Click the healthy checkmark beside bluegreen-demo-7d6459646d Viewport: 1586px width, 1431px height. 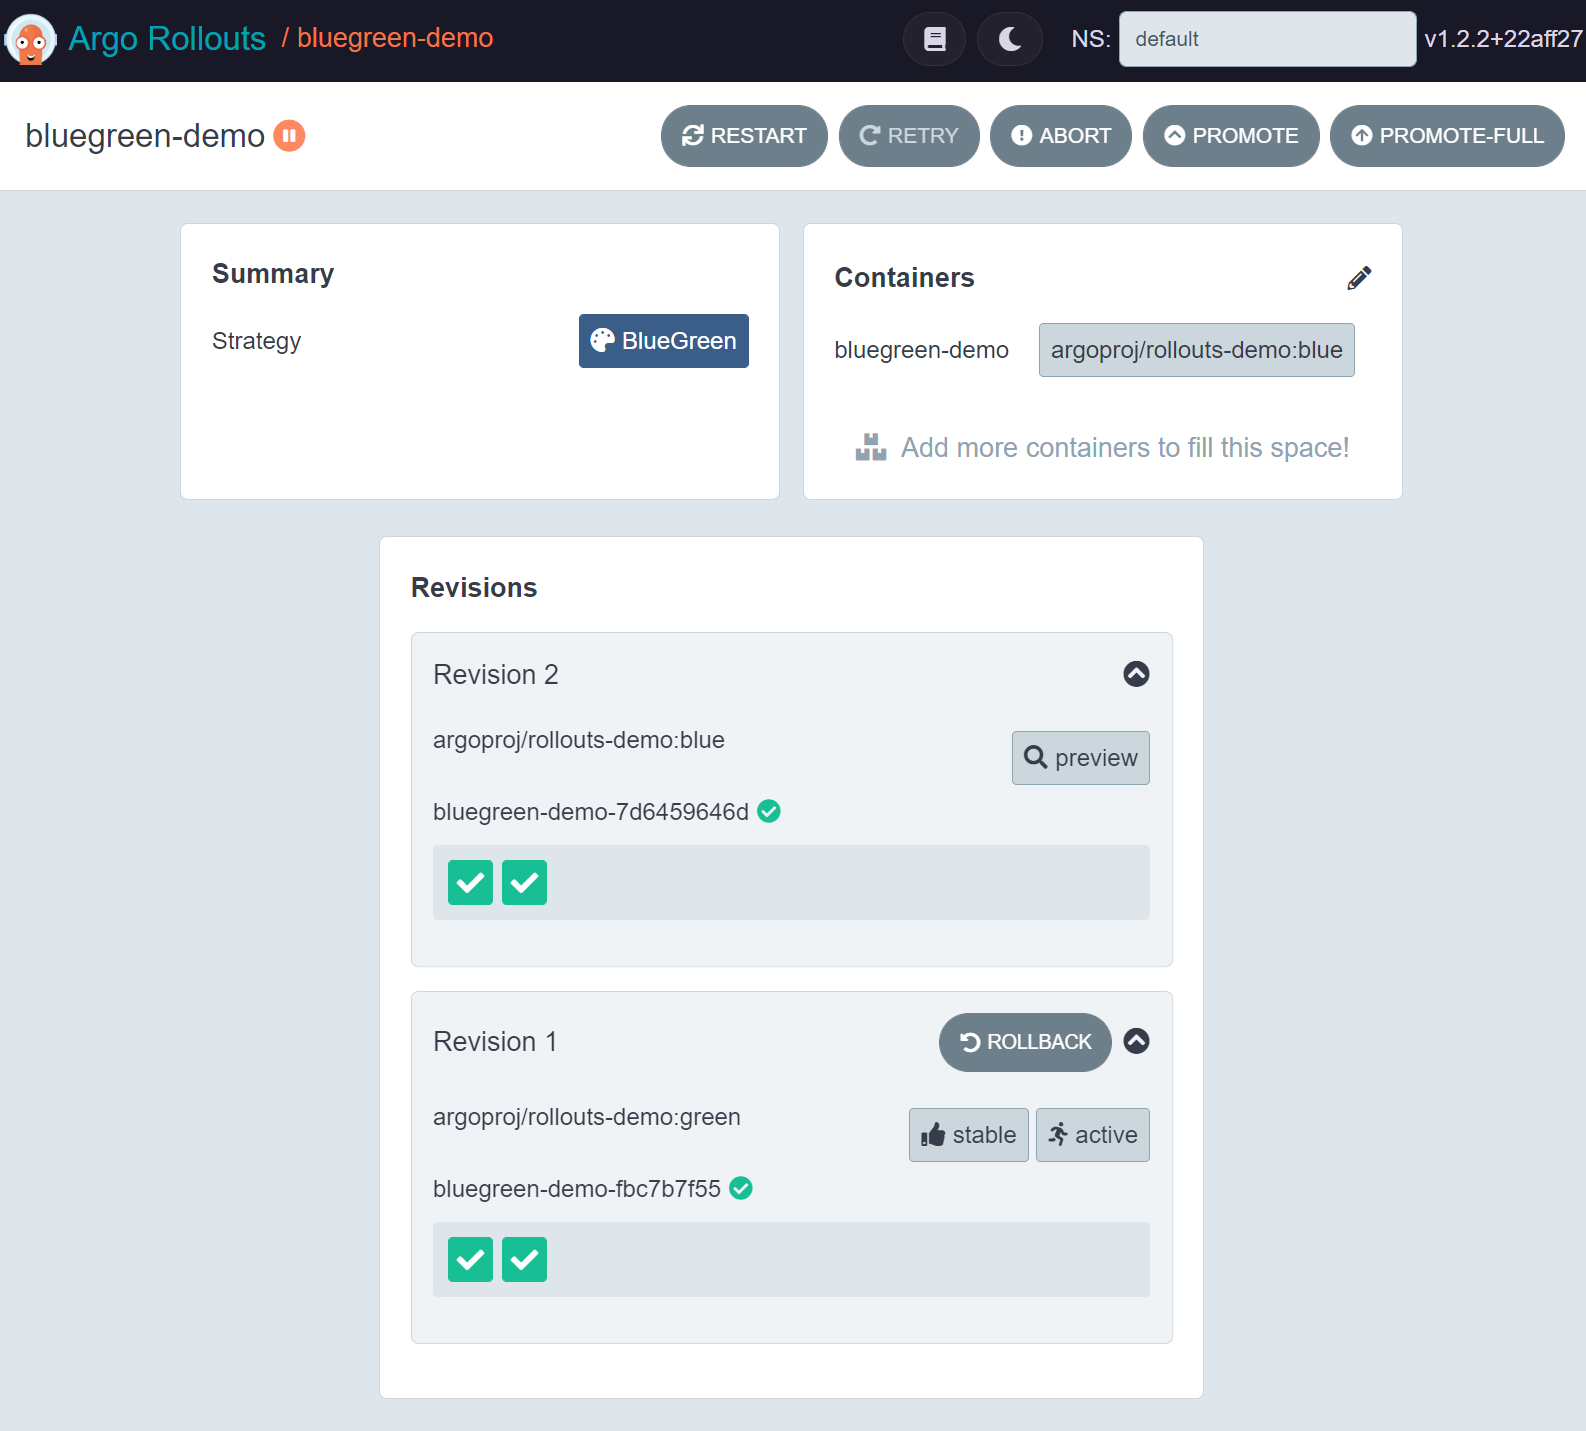[769, 811]
